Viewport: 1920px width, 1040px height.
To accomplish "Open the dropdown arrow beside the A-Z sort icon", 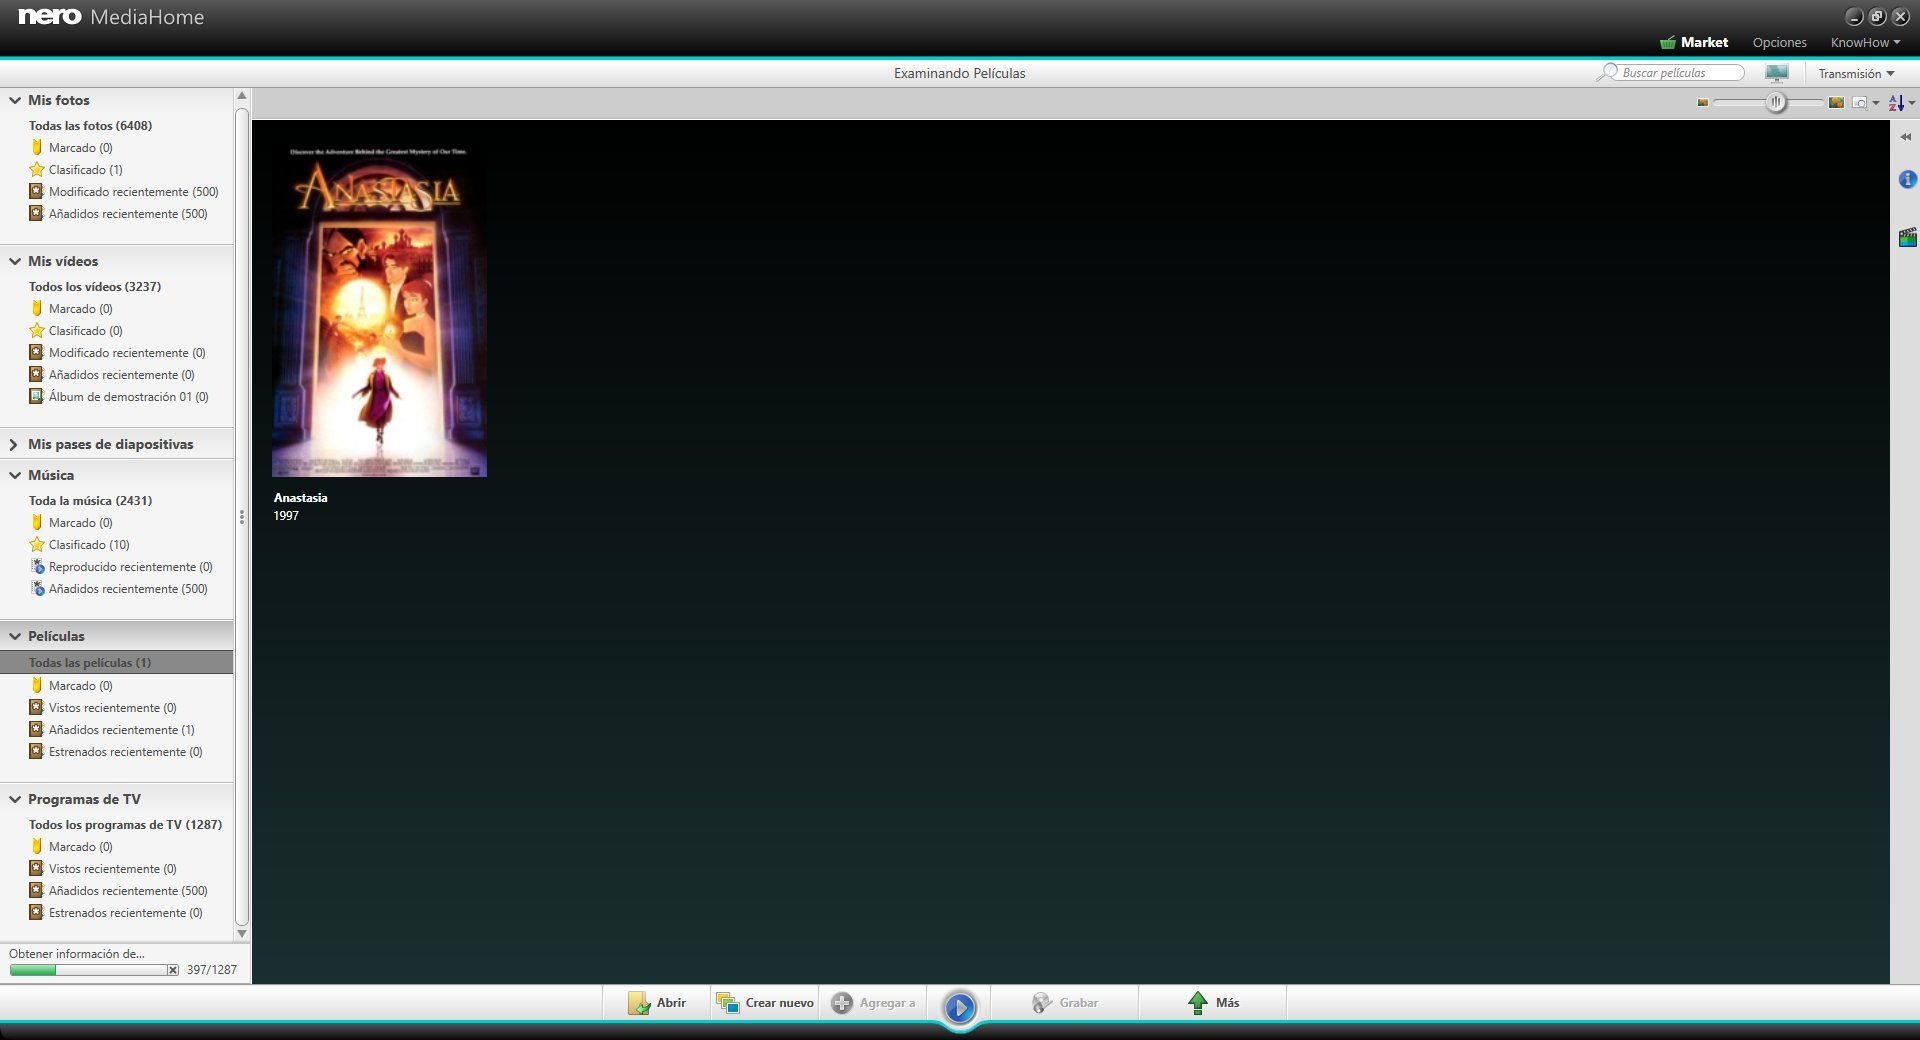I will (1912, 103).
